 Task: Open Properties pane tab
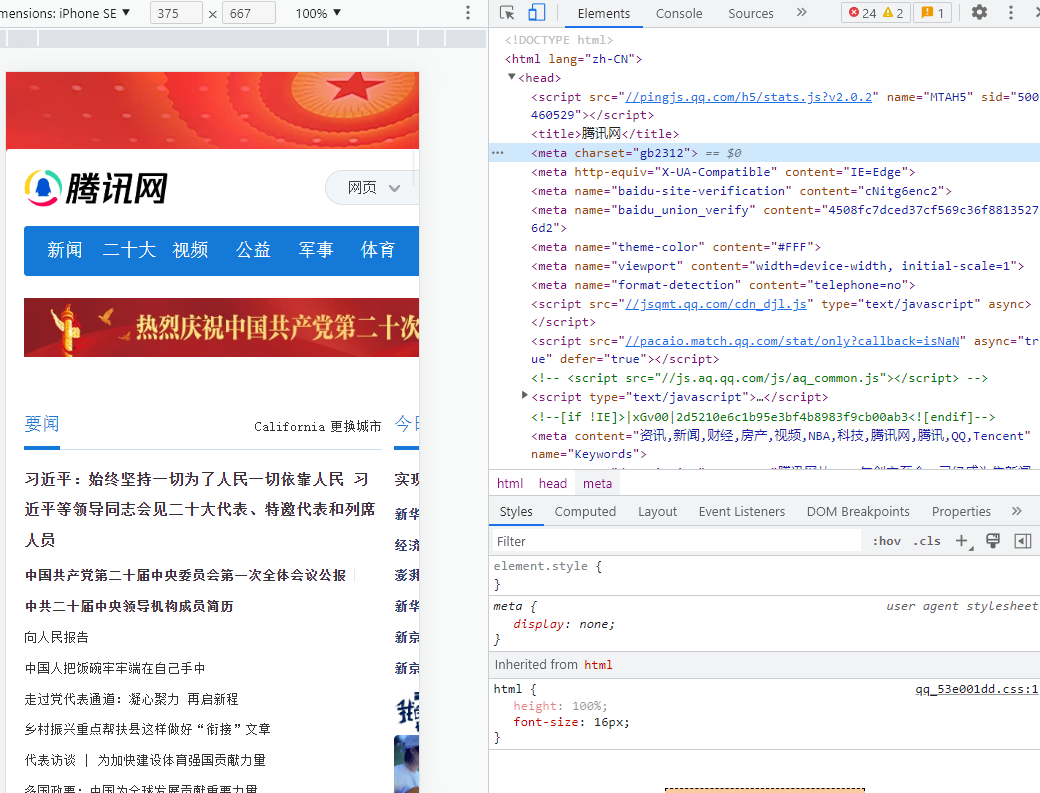pyautogui.click(x=961, y=511)
